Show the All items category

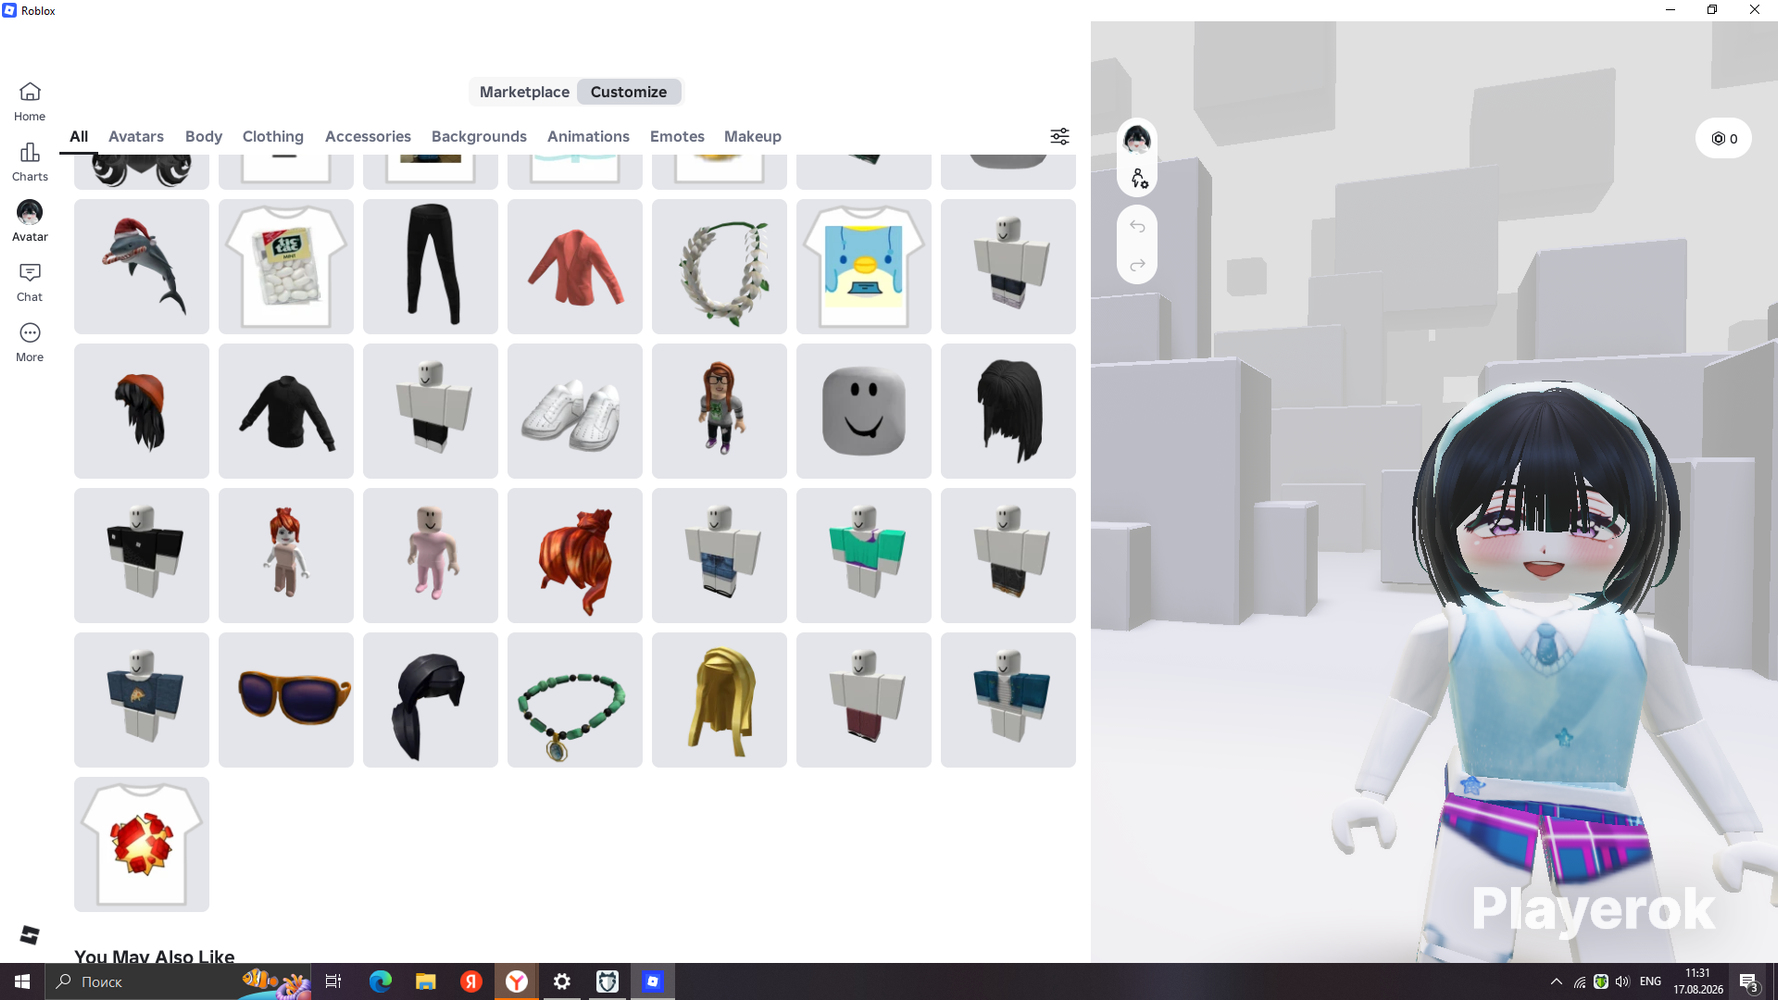pyautogui.click(x=79, y=136)
